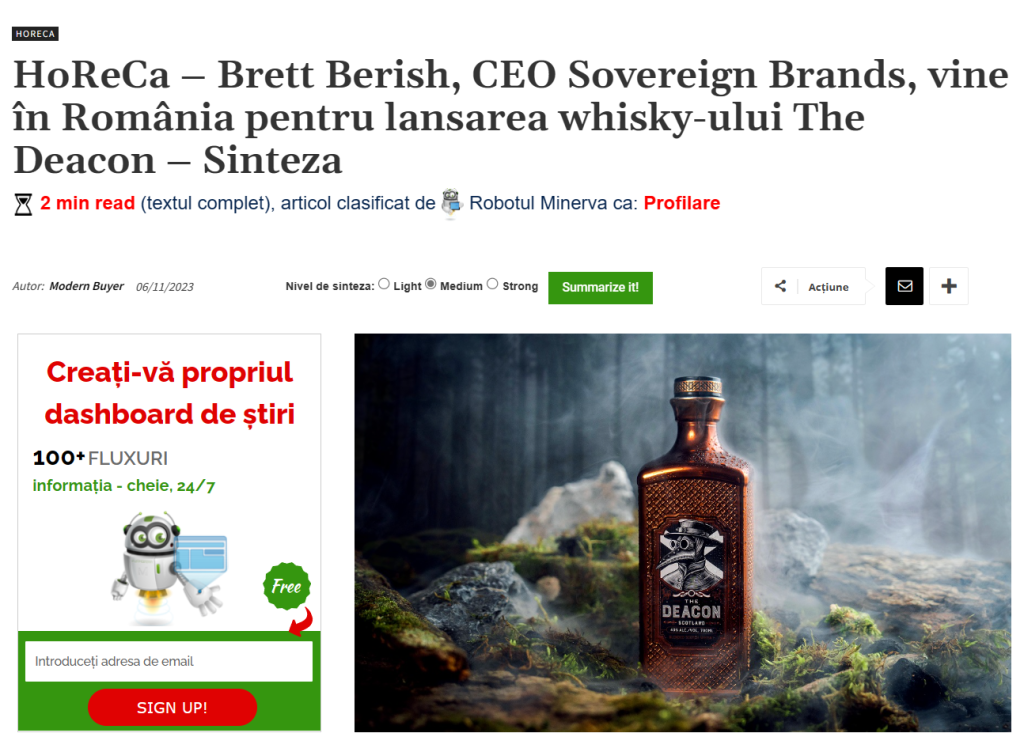Click the Modern Buyer author link
1024x752 pixels.
(86, 287)
